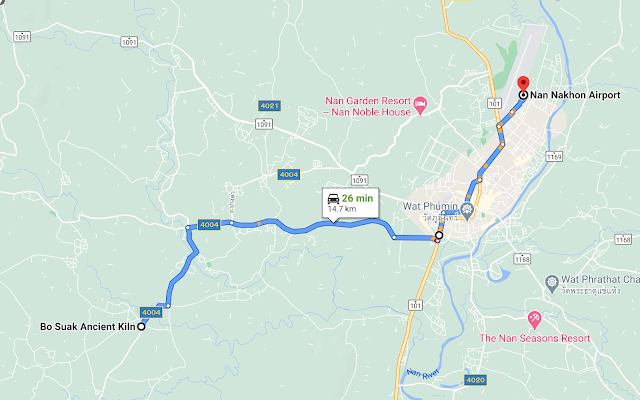Click the car icon in route popup

point(333,199)
